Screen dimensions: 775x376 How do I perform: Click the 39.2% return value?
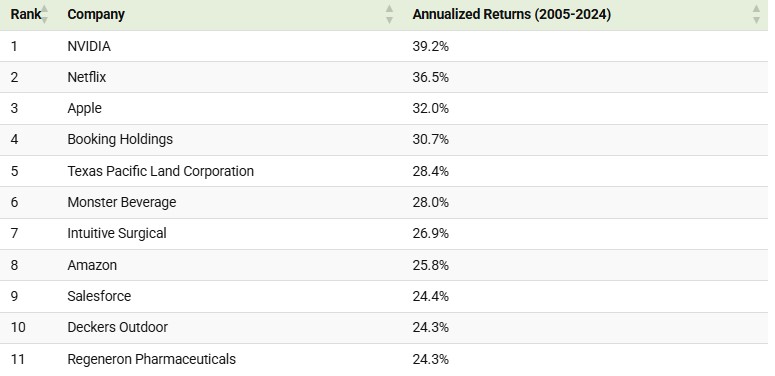coord(431,46)
